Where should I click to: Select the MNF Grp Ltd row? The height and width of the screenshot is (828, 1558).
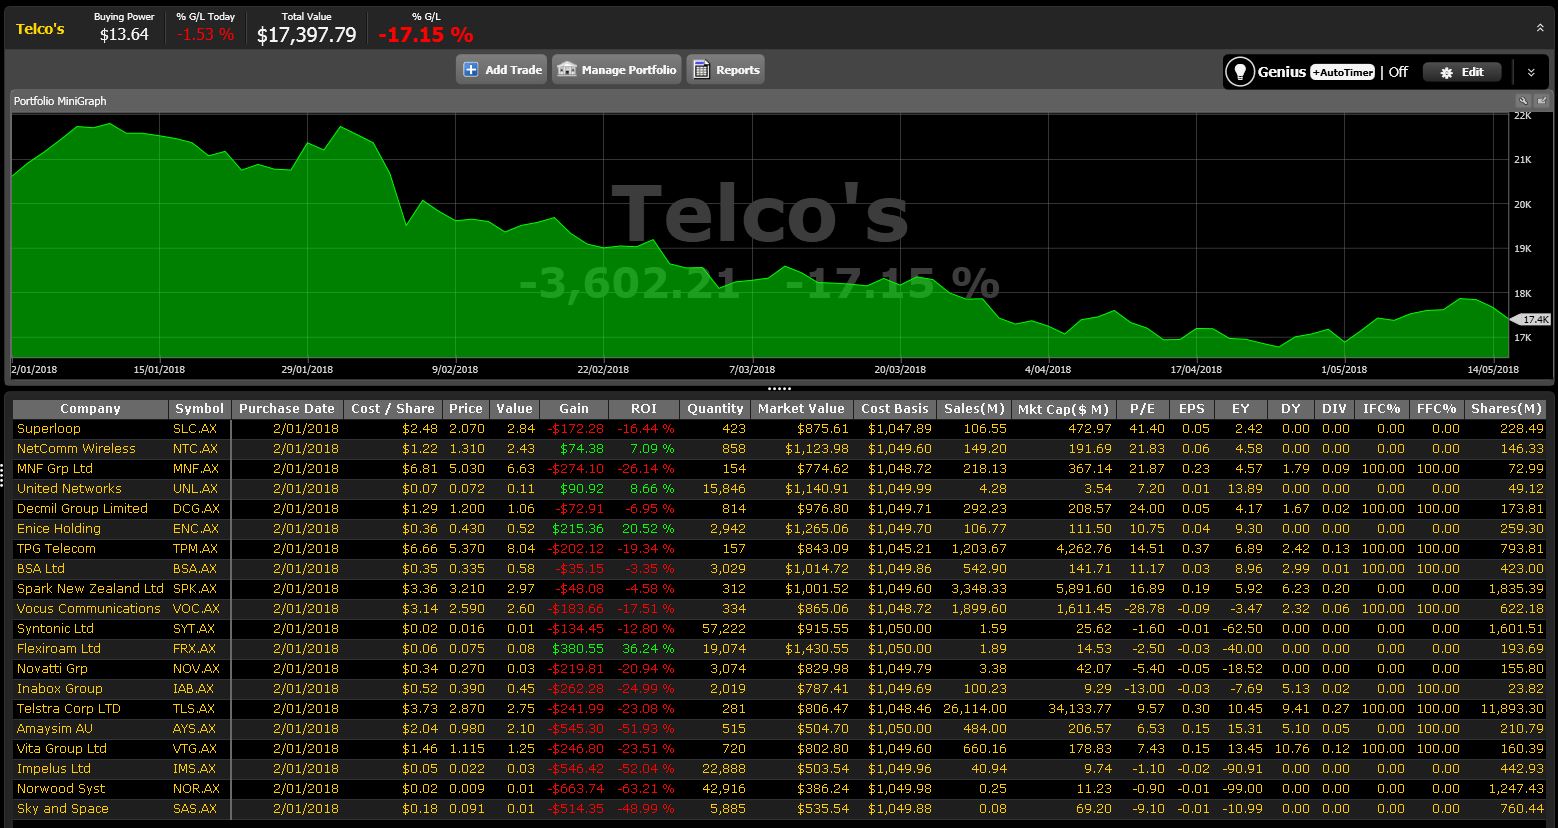(780, 468)
